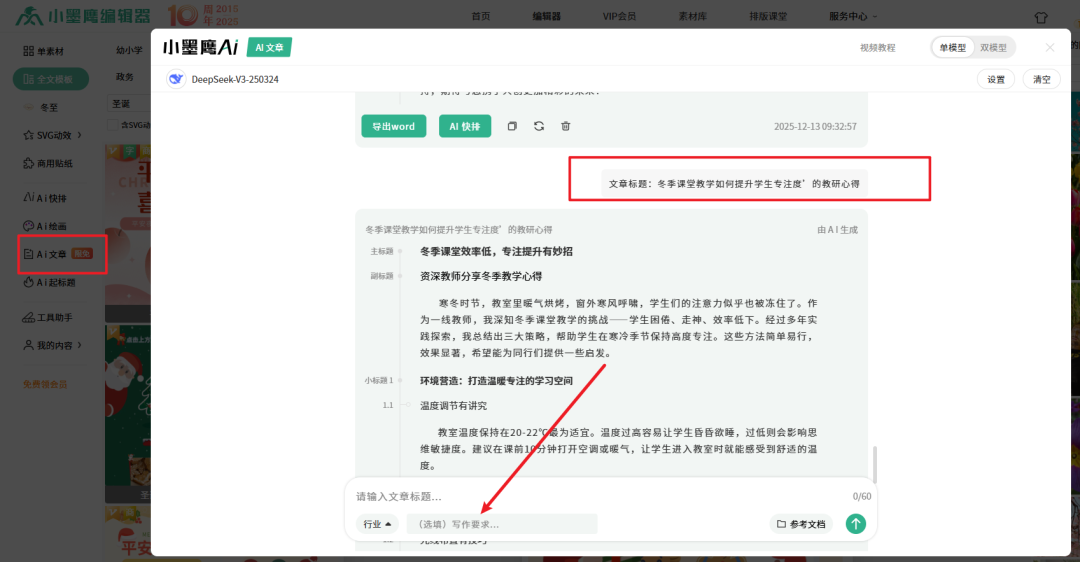Click the heading 冬季课堂效率低，专注提升有妙招

click(x=496, y=251)
